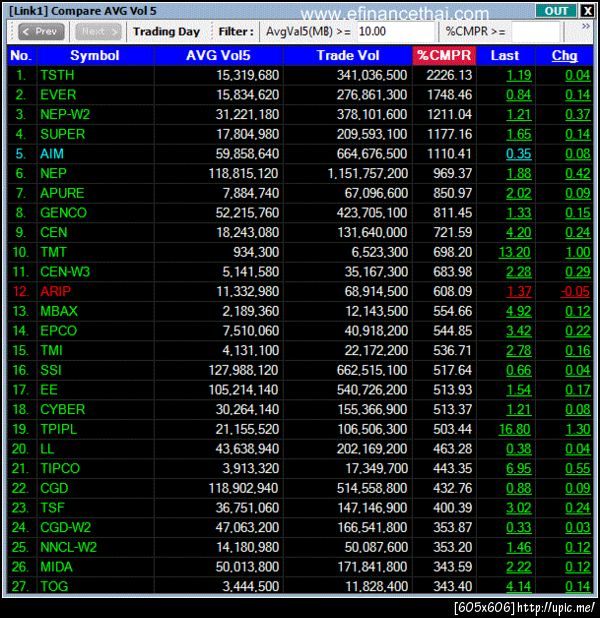This screenshot has width=600, height=618.
Task: Click the OUT button in title bar
Action: click(556, 11)
